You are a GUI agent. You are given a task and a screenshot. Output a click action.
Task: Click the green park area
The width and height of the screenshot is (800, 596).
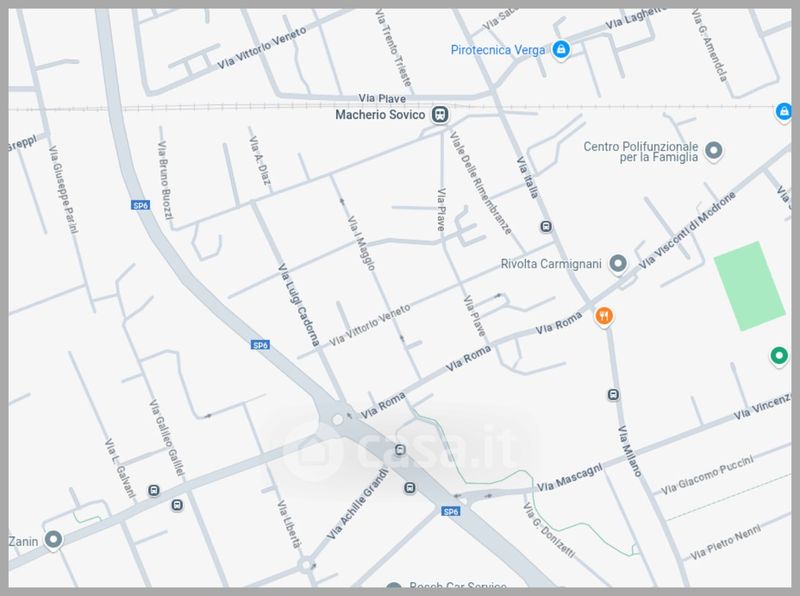coord(749,286)
